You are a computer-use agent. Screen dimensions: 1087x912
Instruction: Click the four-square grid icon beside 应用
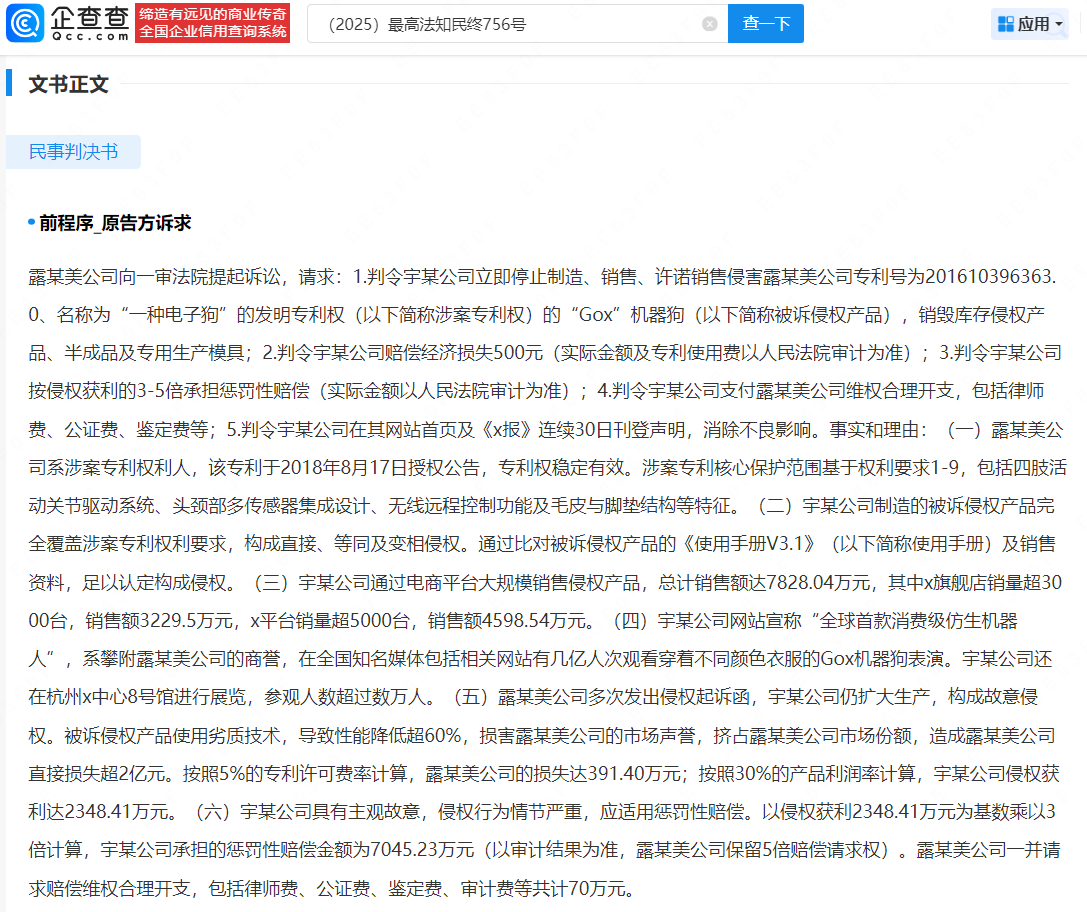(1006, 24)
